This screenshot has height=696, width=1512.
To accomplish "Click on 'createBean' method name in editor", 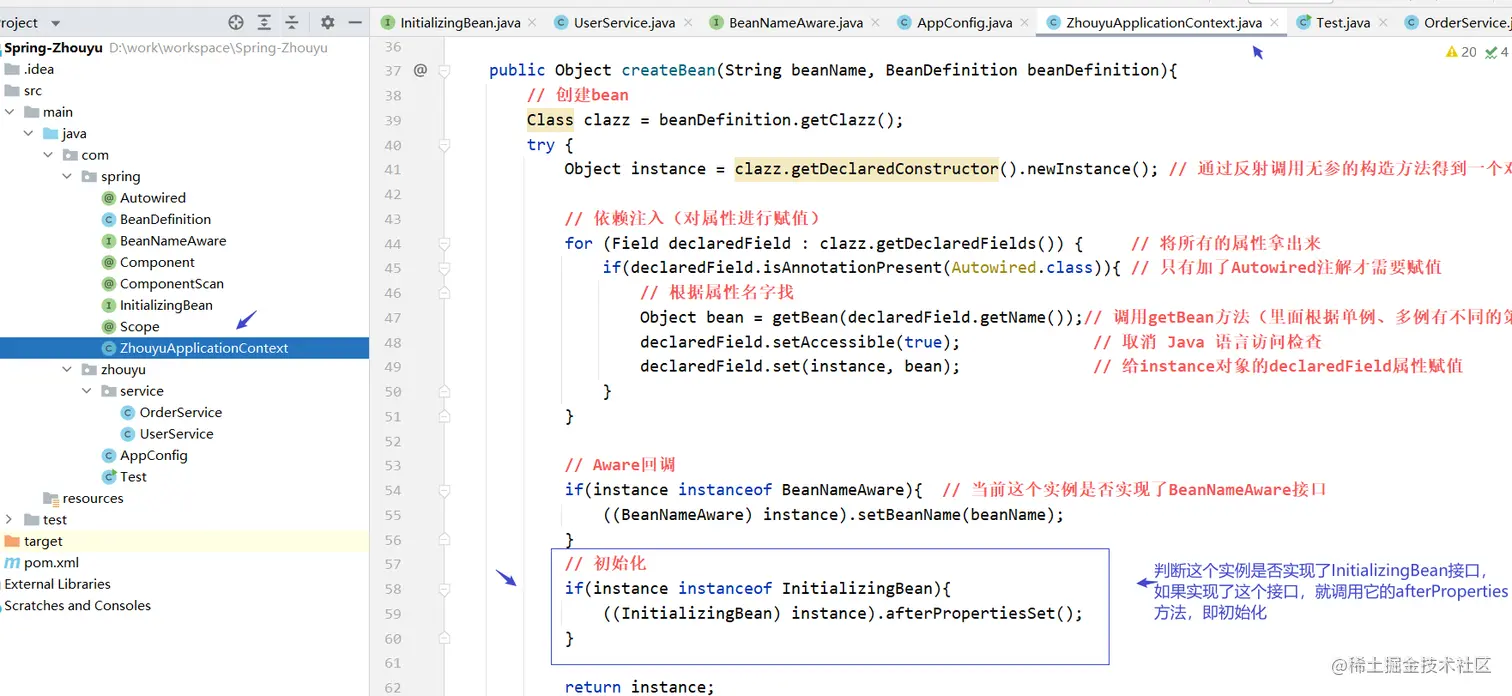I will click(668, 70).
